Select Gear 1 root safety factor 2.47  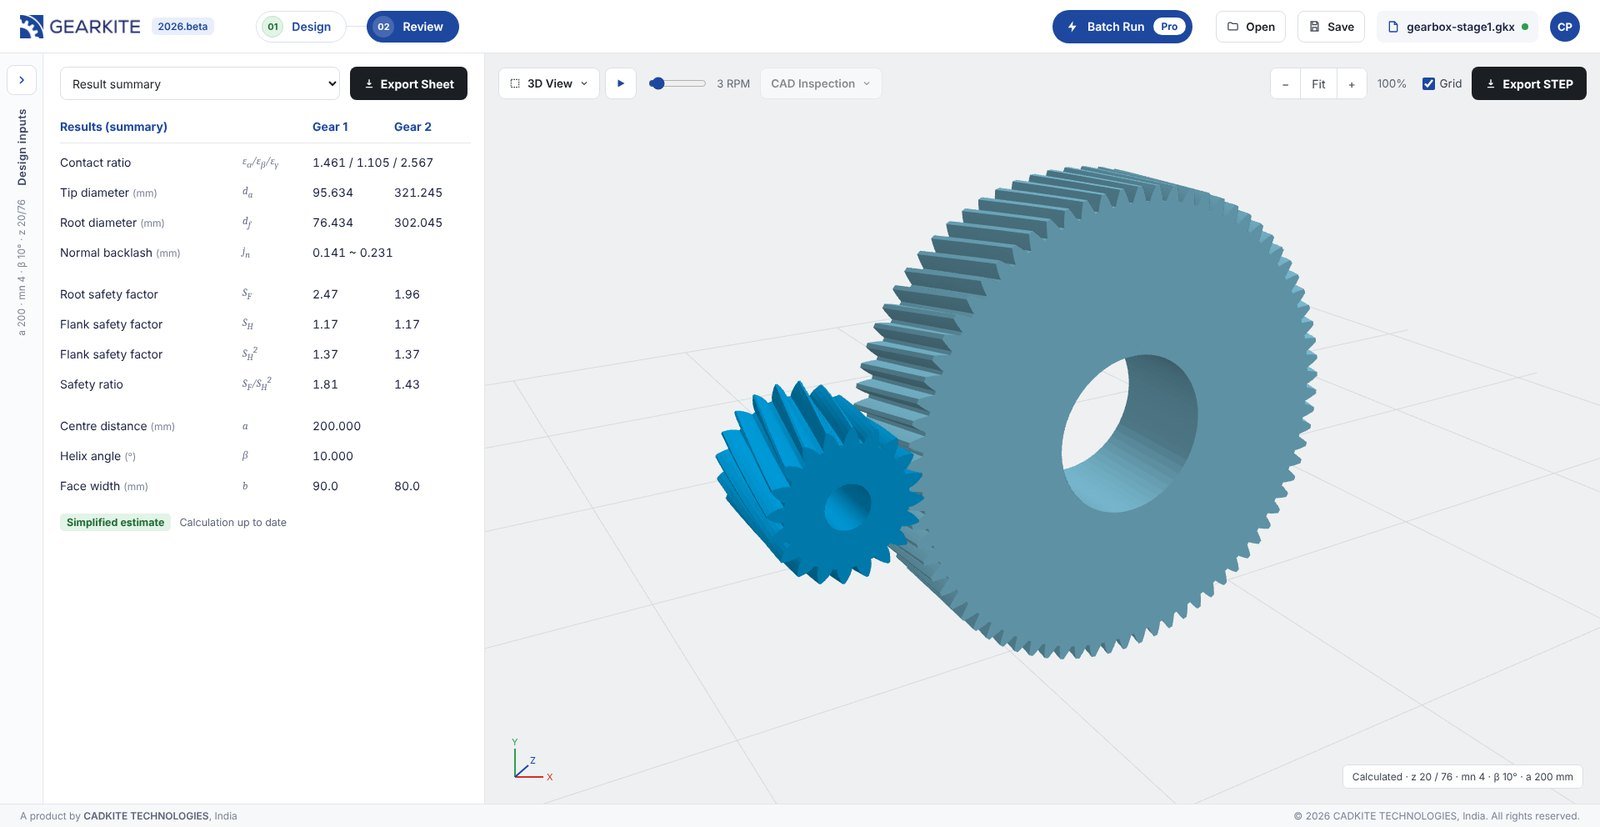[x=325, y=295]
